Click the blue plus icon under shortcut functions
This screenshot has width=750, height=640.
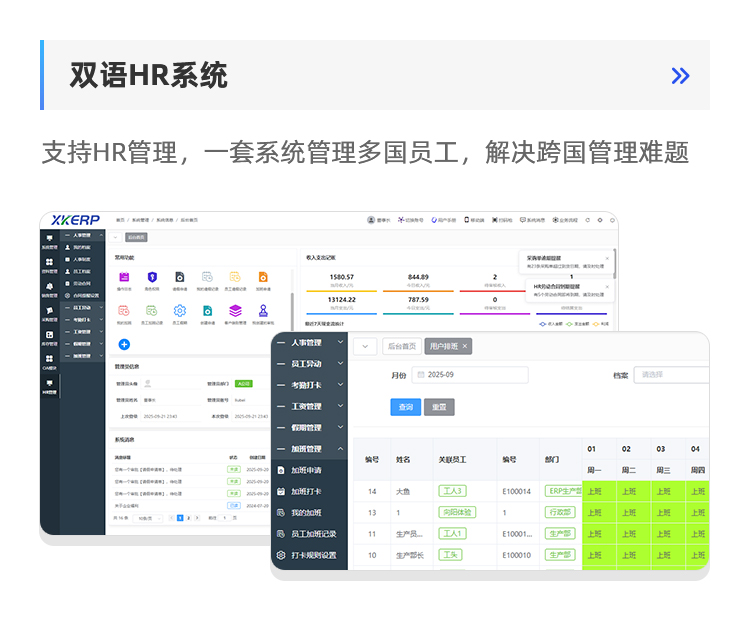tap(124, 344)
